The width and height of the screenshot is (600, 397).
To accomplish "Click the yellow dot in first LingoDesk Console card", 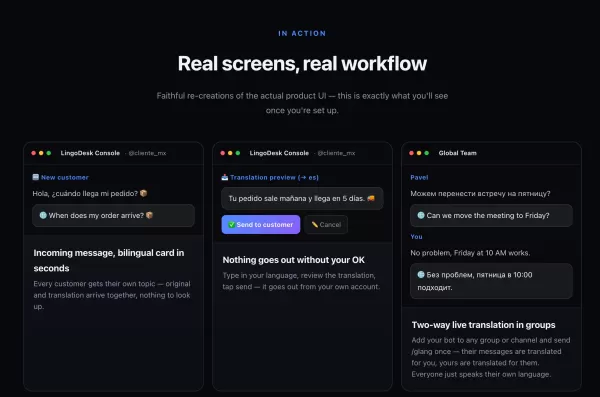I will [41, 153].
